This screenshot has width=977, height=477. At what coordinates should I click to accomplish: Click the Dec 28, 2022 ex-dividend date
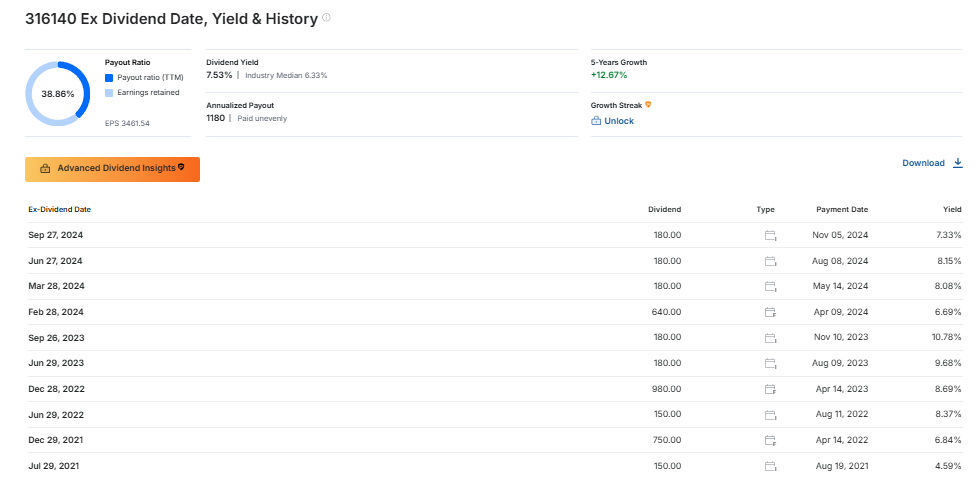coord(56,389)
